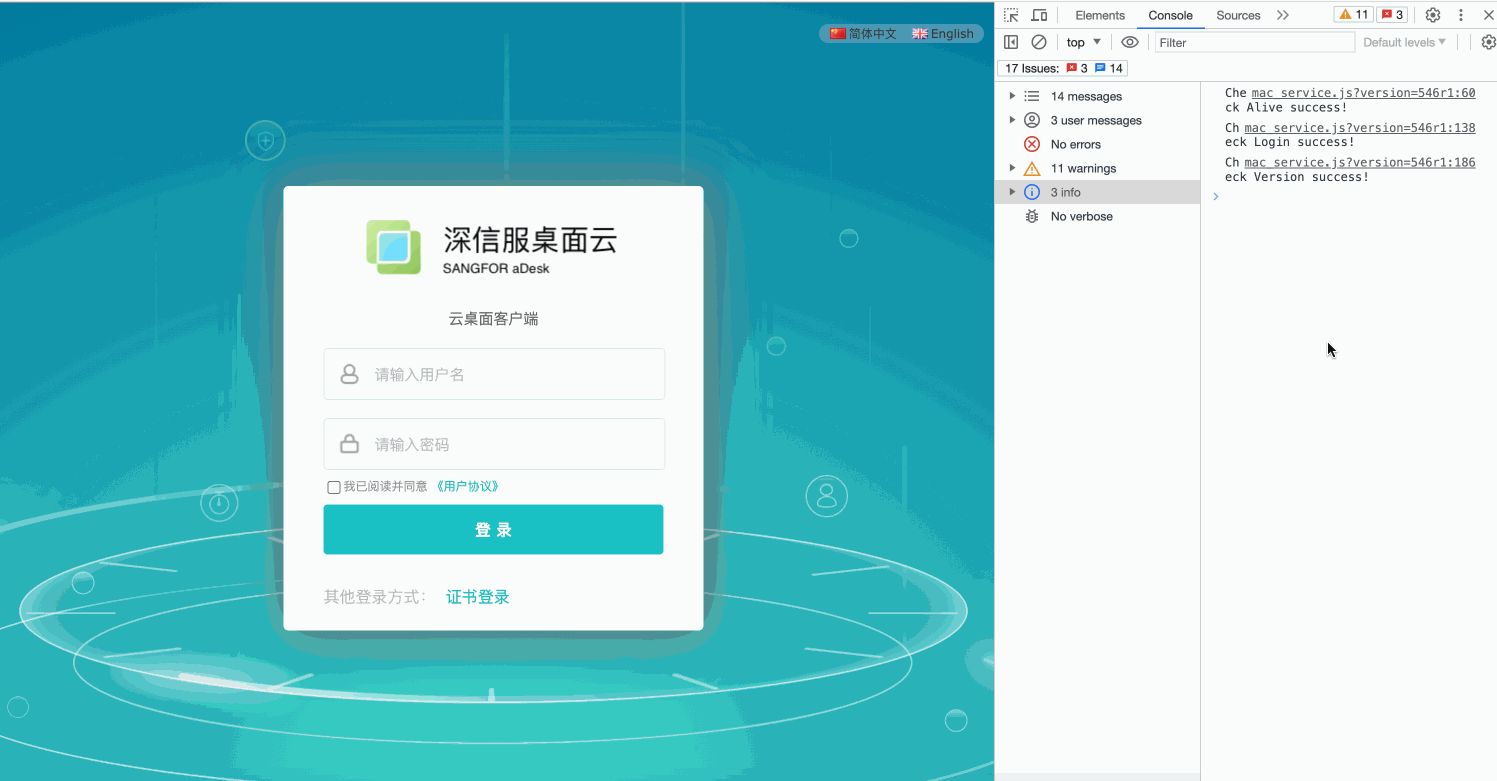The height and width of the screenshot is (781, 1497).
Task: Focus the console Filter field
Action: pyautogui.click(x=1255, y=42)
